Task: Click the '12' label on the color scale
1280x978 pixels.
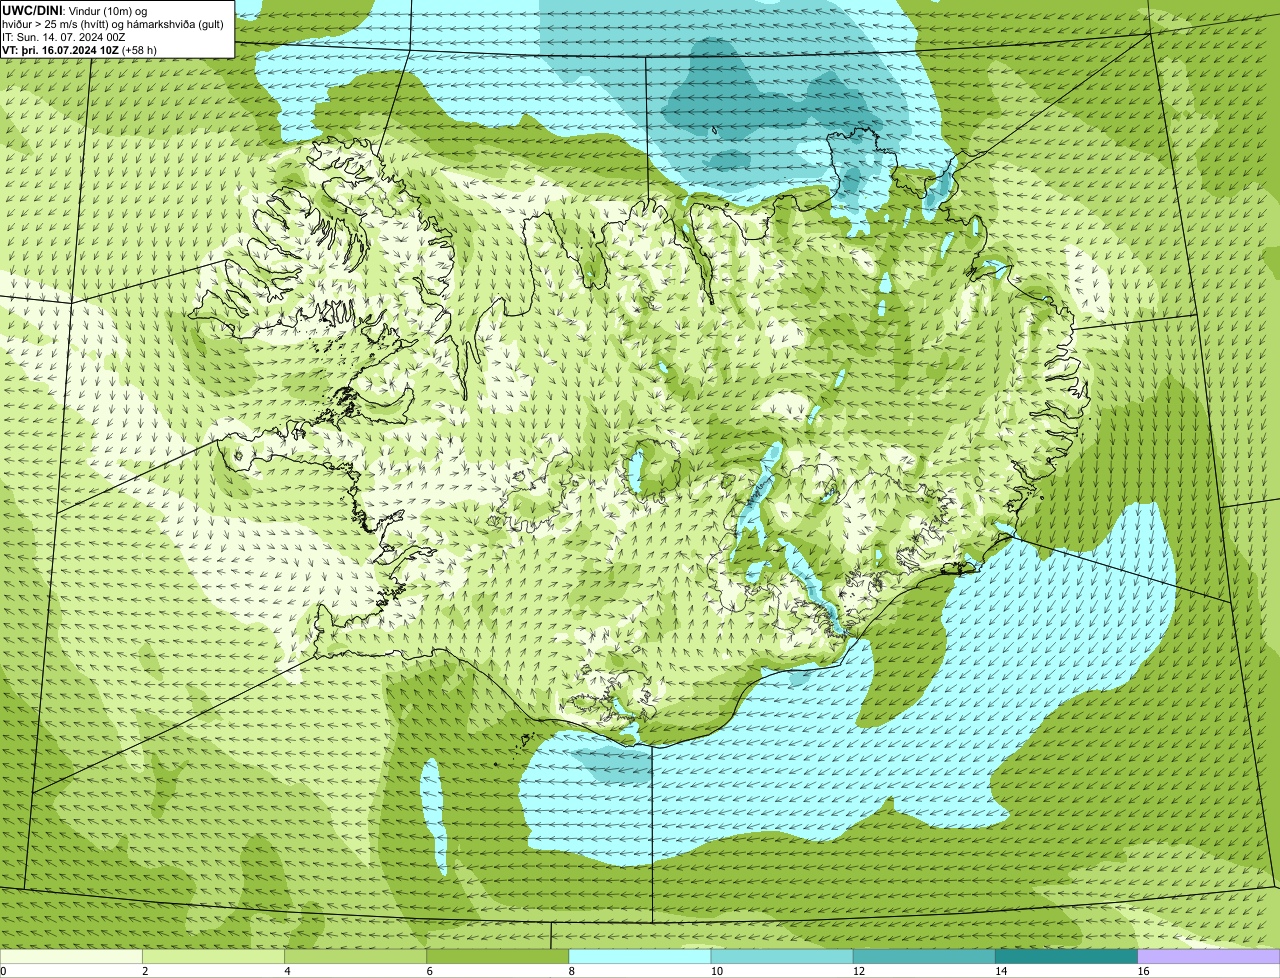Action: click(x=859, y=971)
